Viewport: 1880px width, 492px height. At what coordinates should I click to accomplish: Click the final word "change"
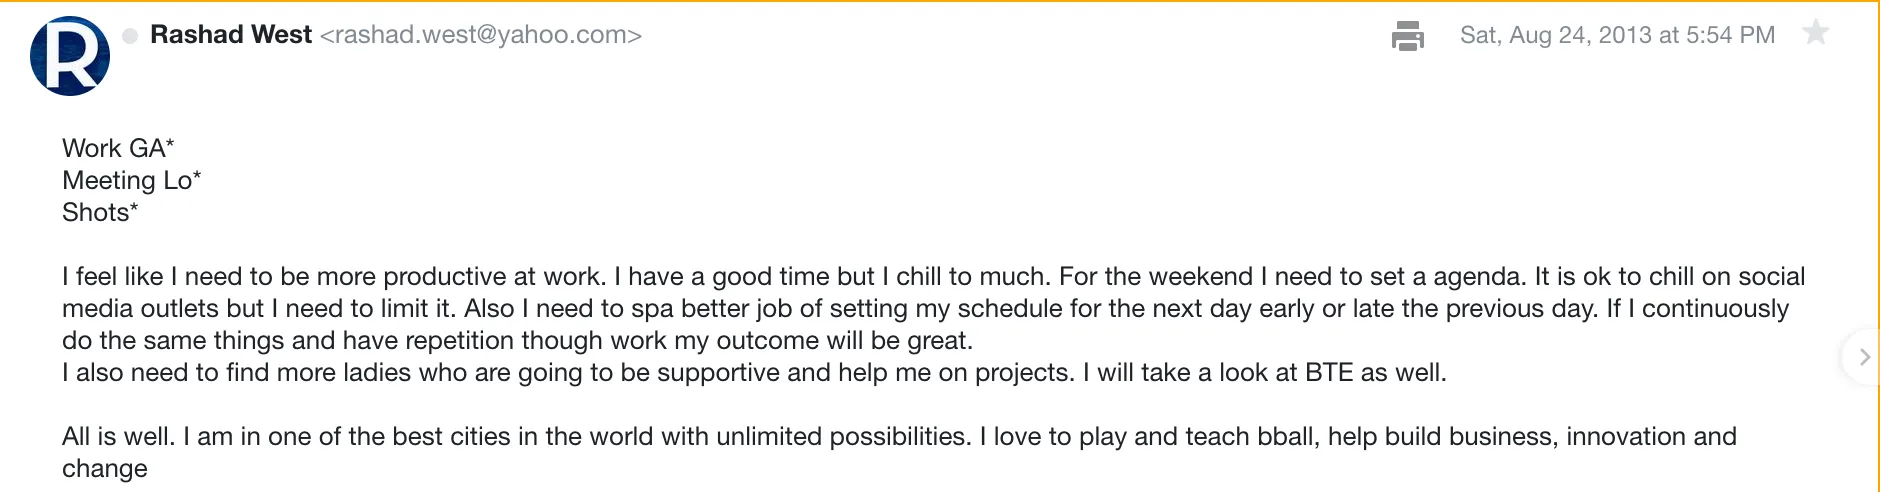[x=105, y=468]
